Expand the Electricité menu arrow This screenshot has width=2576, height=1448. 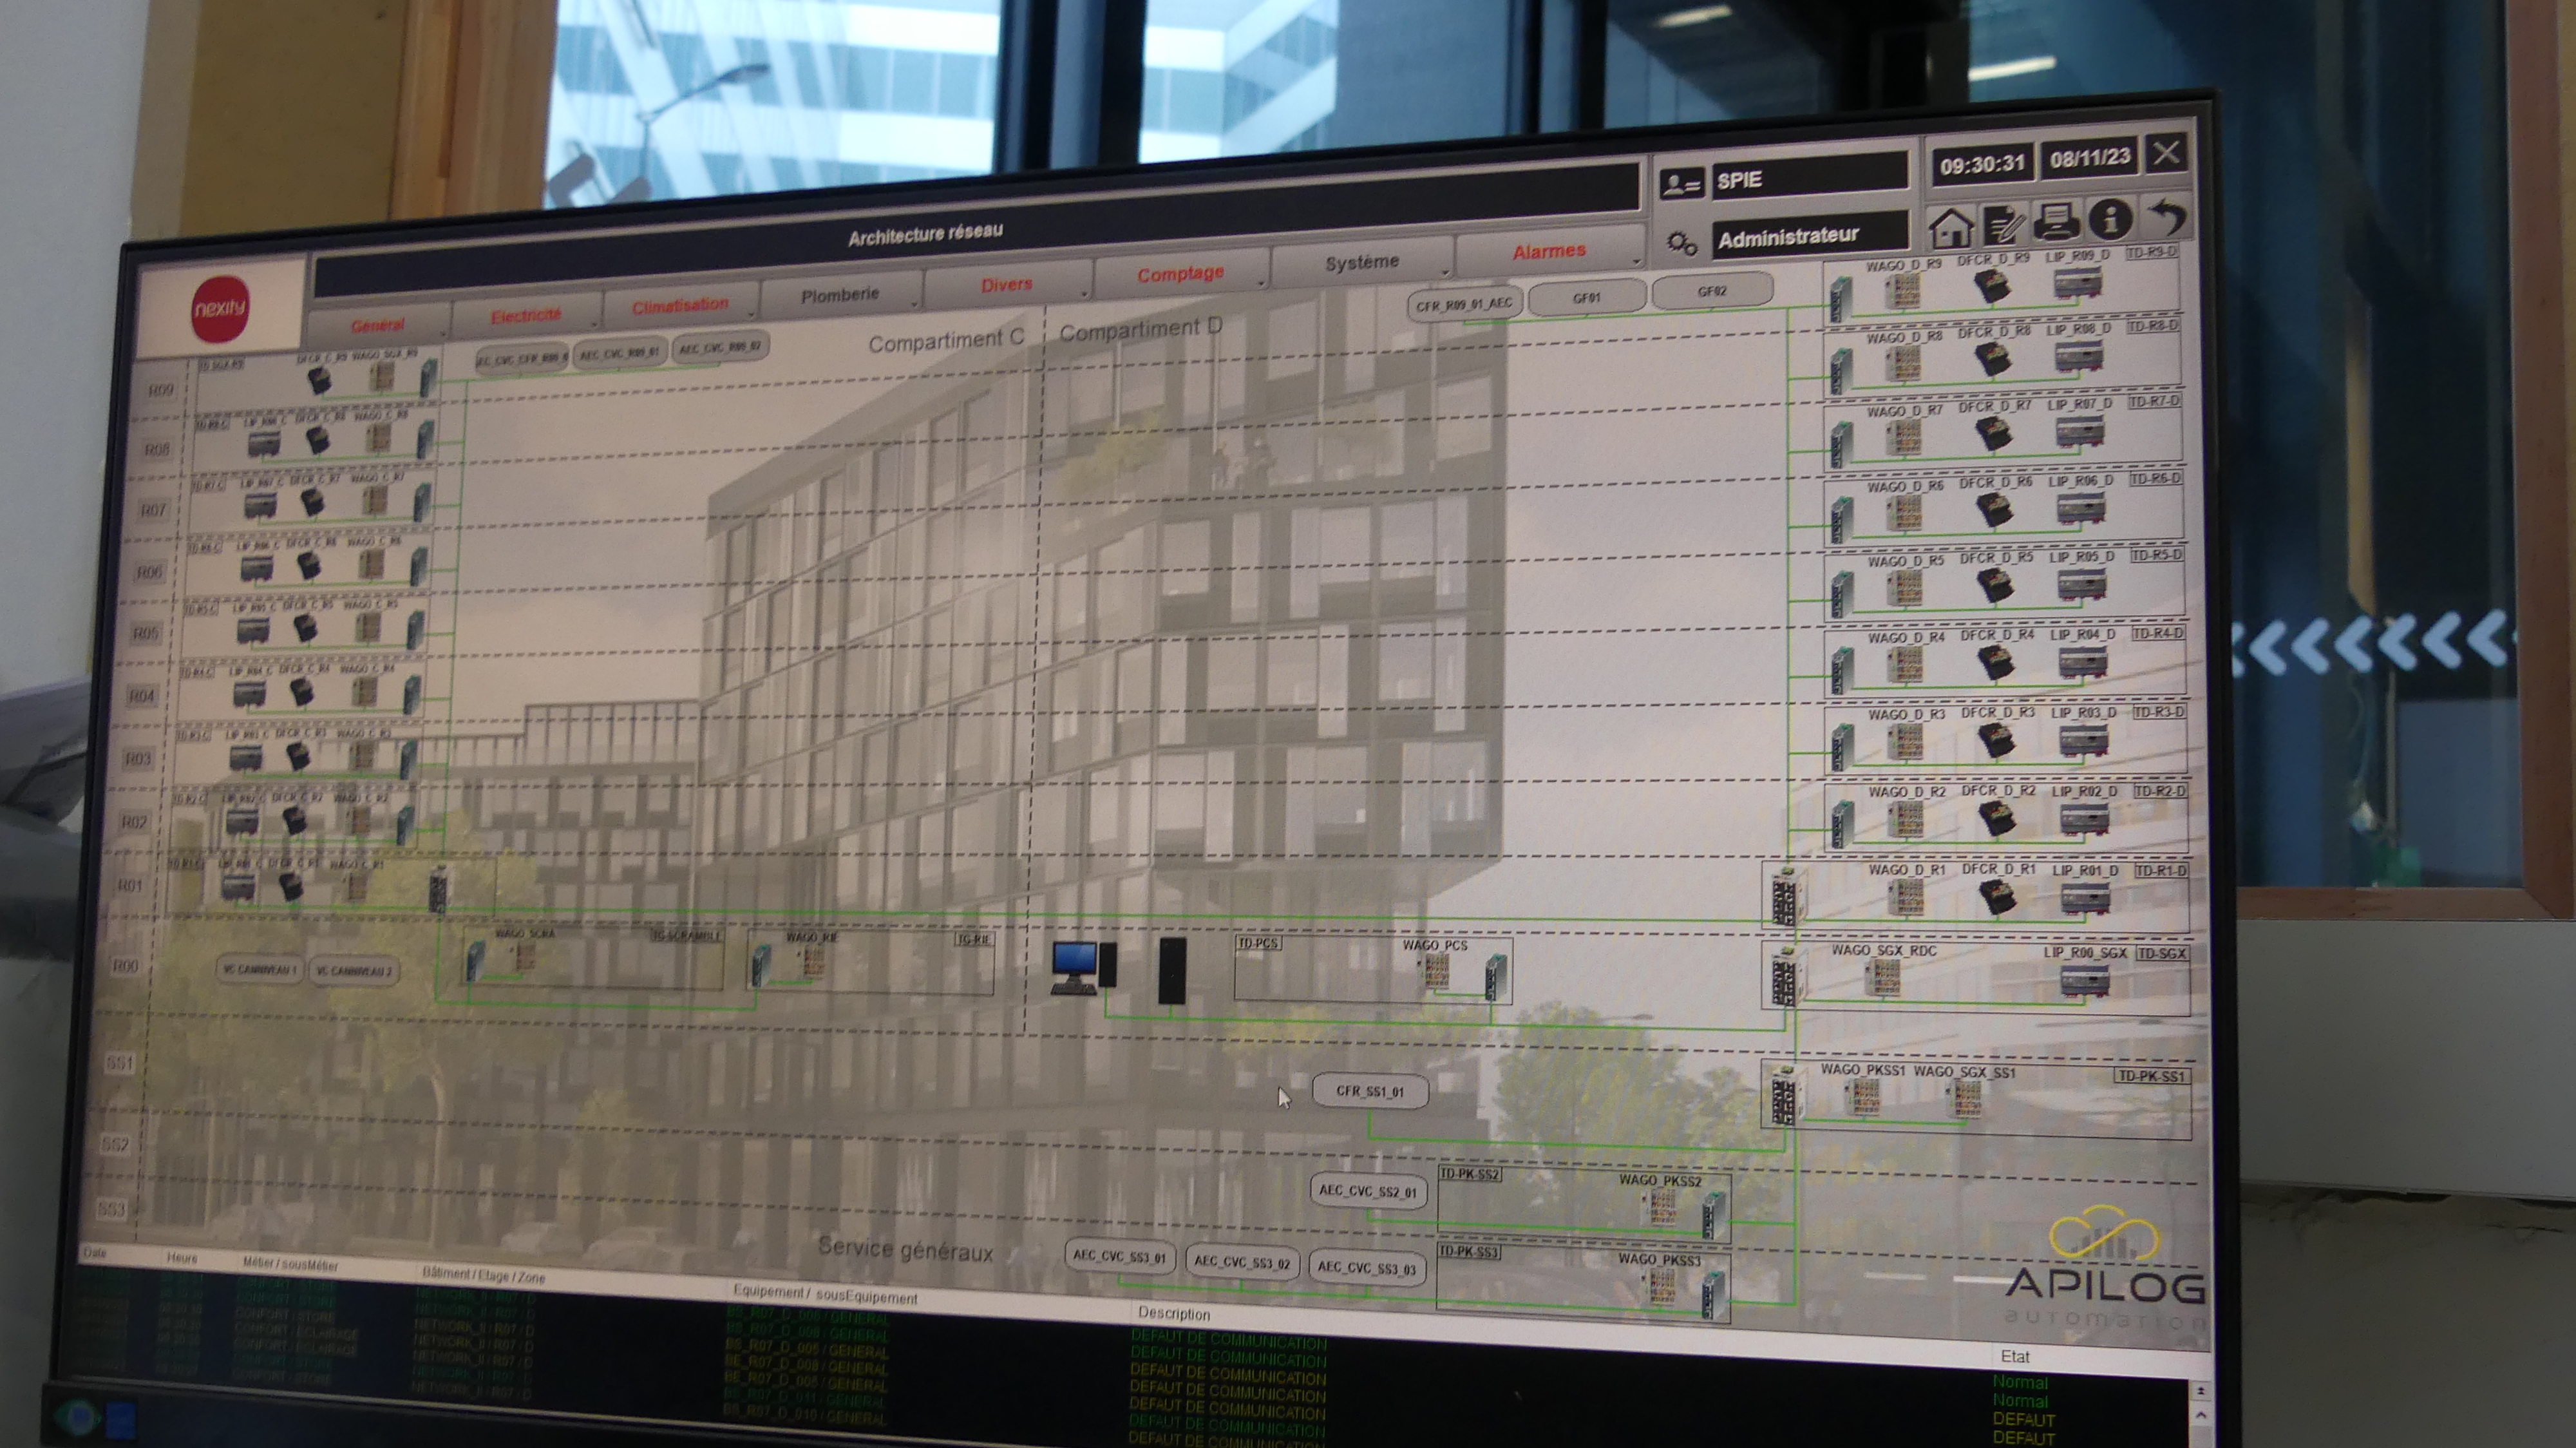[x=594, y=324]
